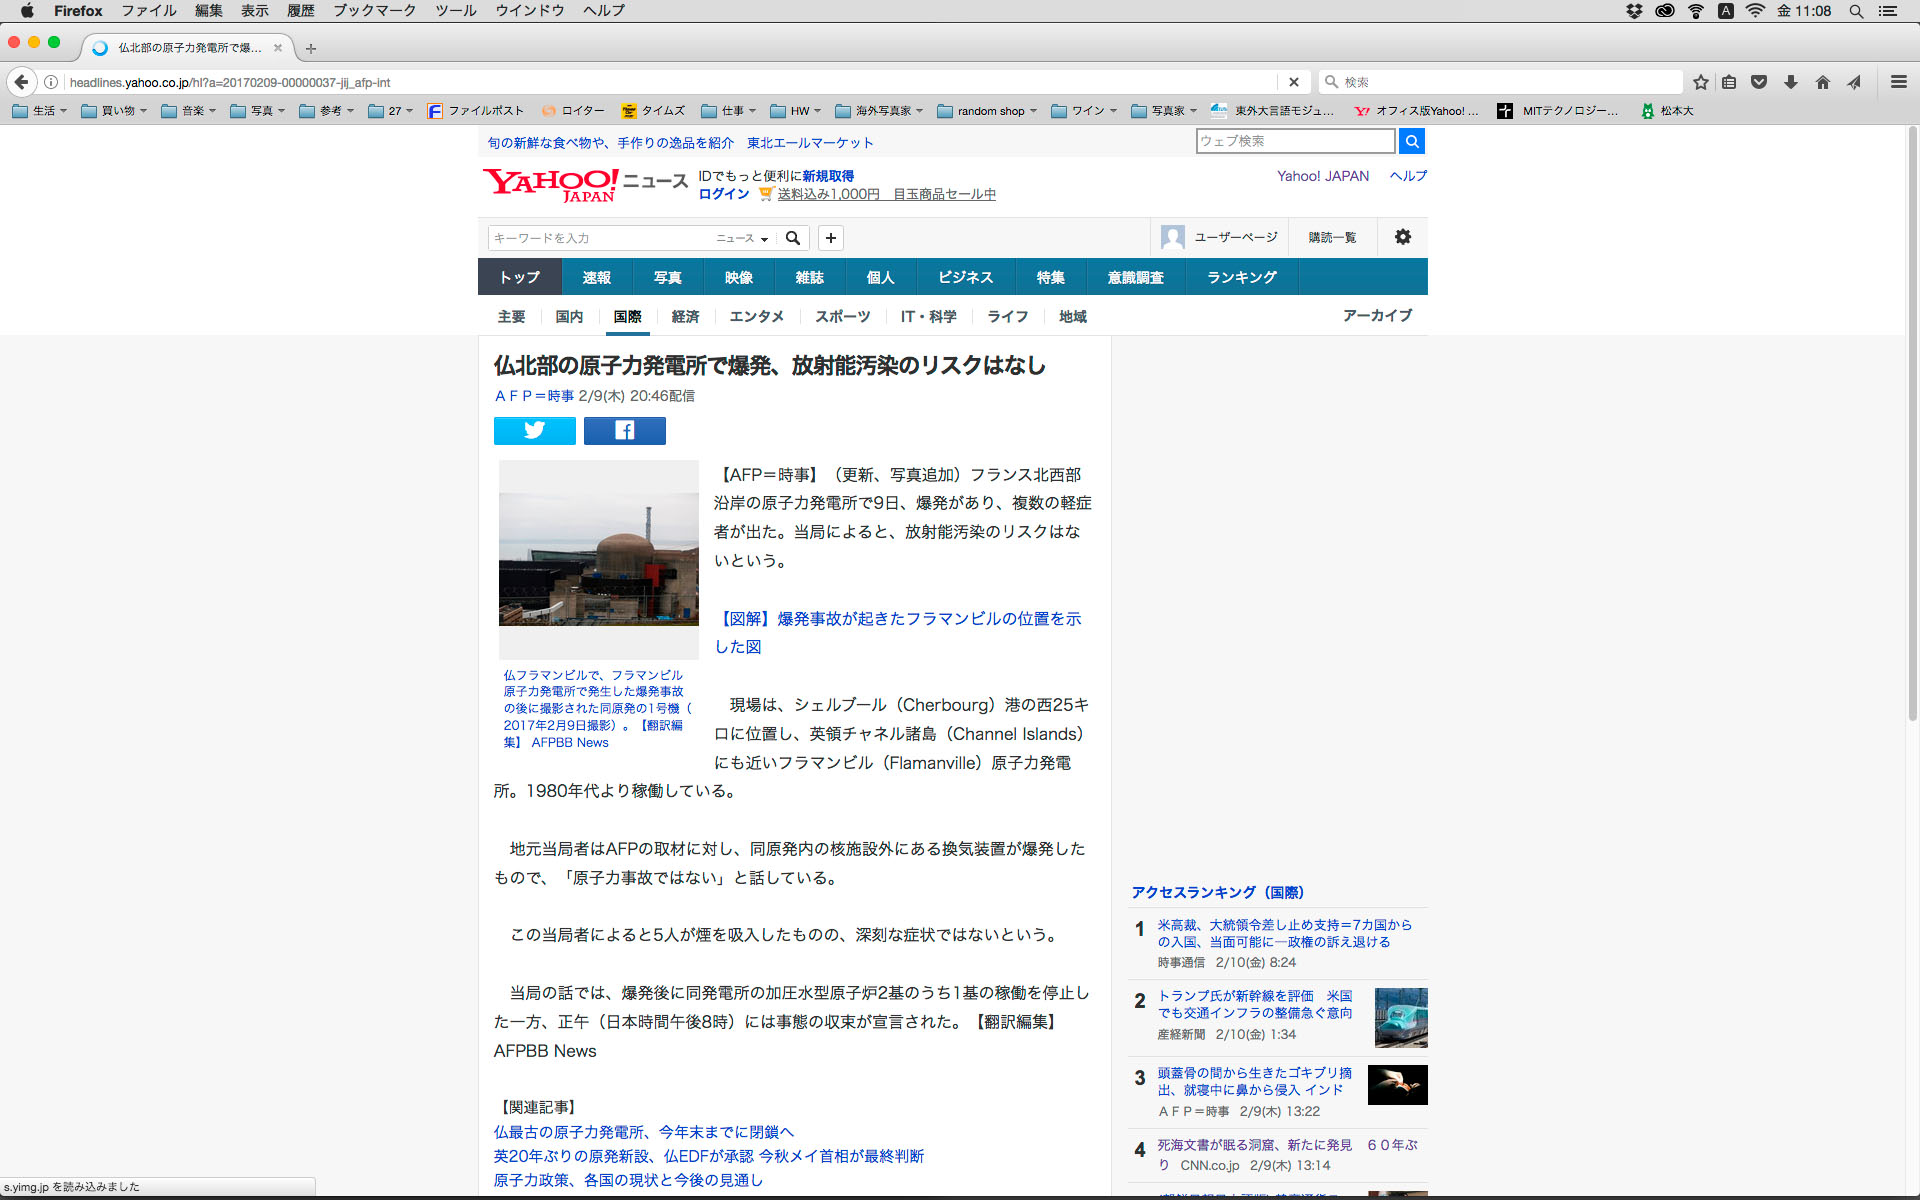Click blue web search button at top
The image size is (1920, 1200).
1411,142
